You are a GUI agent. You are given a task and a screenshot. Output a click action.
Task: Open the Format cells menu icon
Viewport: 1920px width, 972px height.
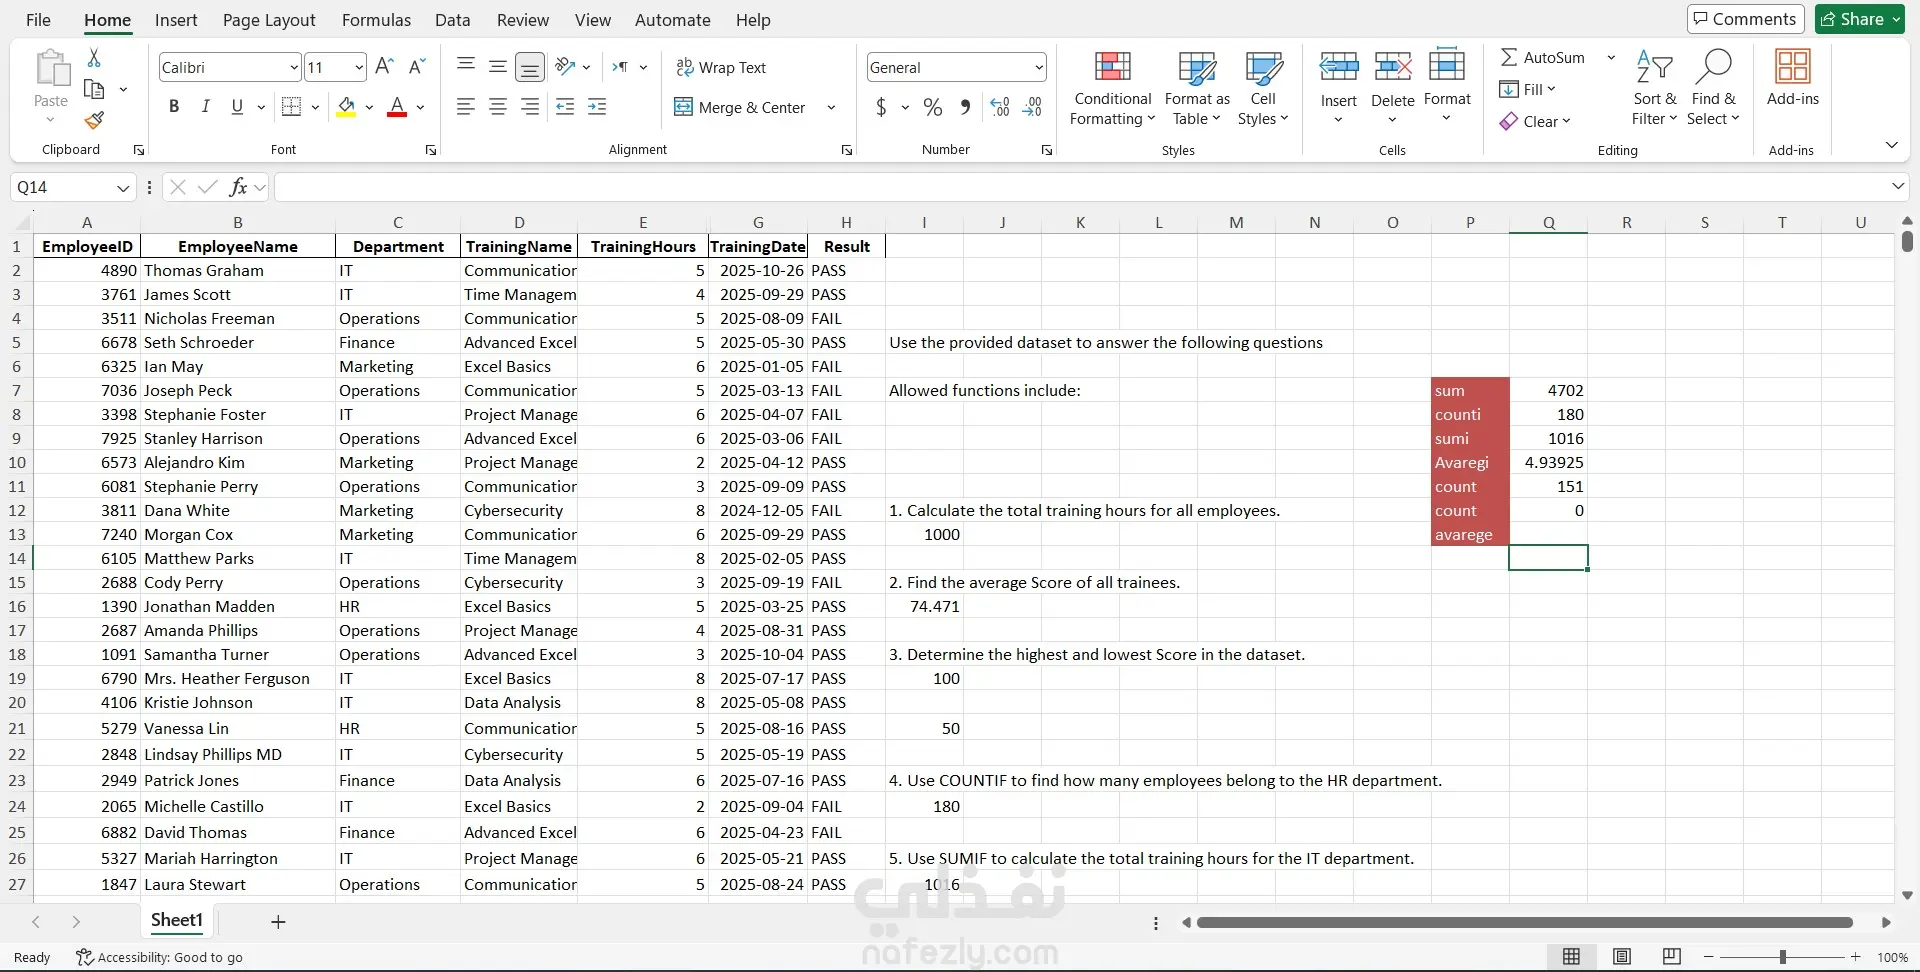[1447, 66]
